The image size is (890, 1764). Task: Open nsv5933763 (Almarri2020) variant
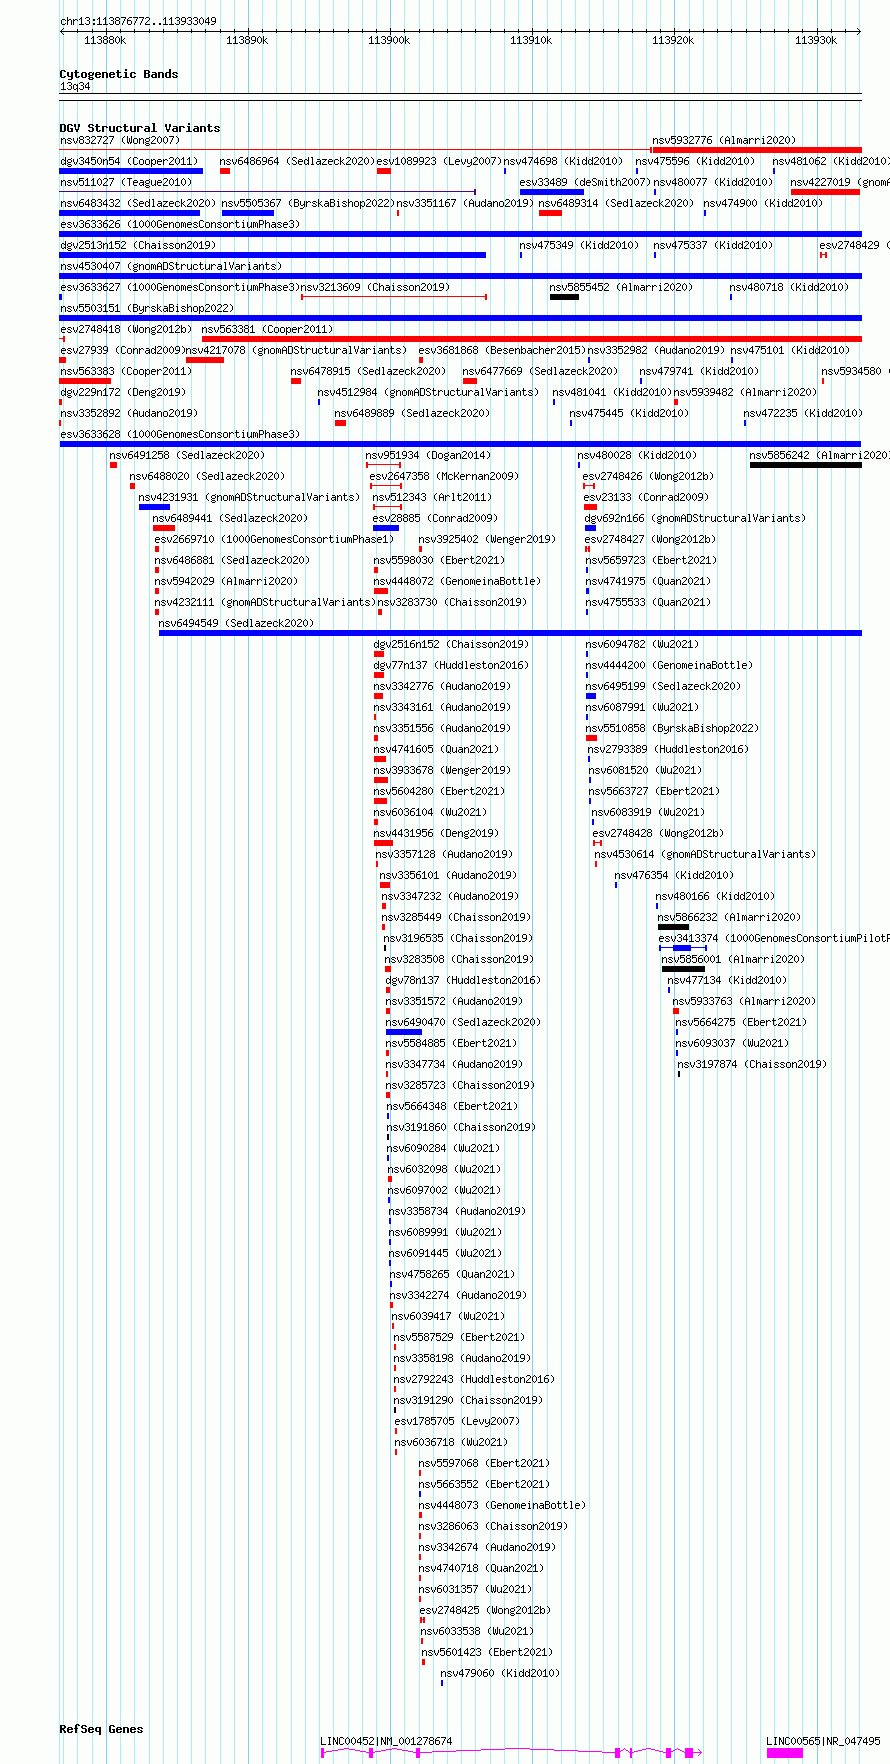745,1002
